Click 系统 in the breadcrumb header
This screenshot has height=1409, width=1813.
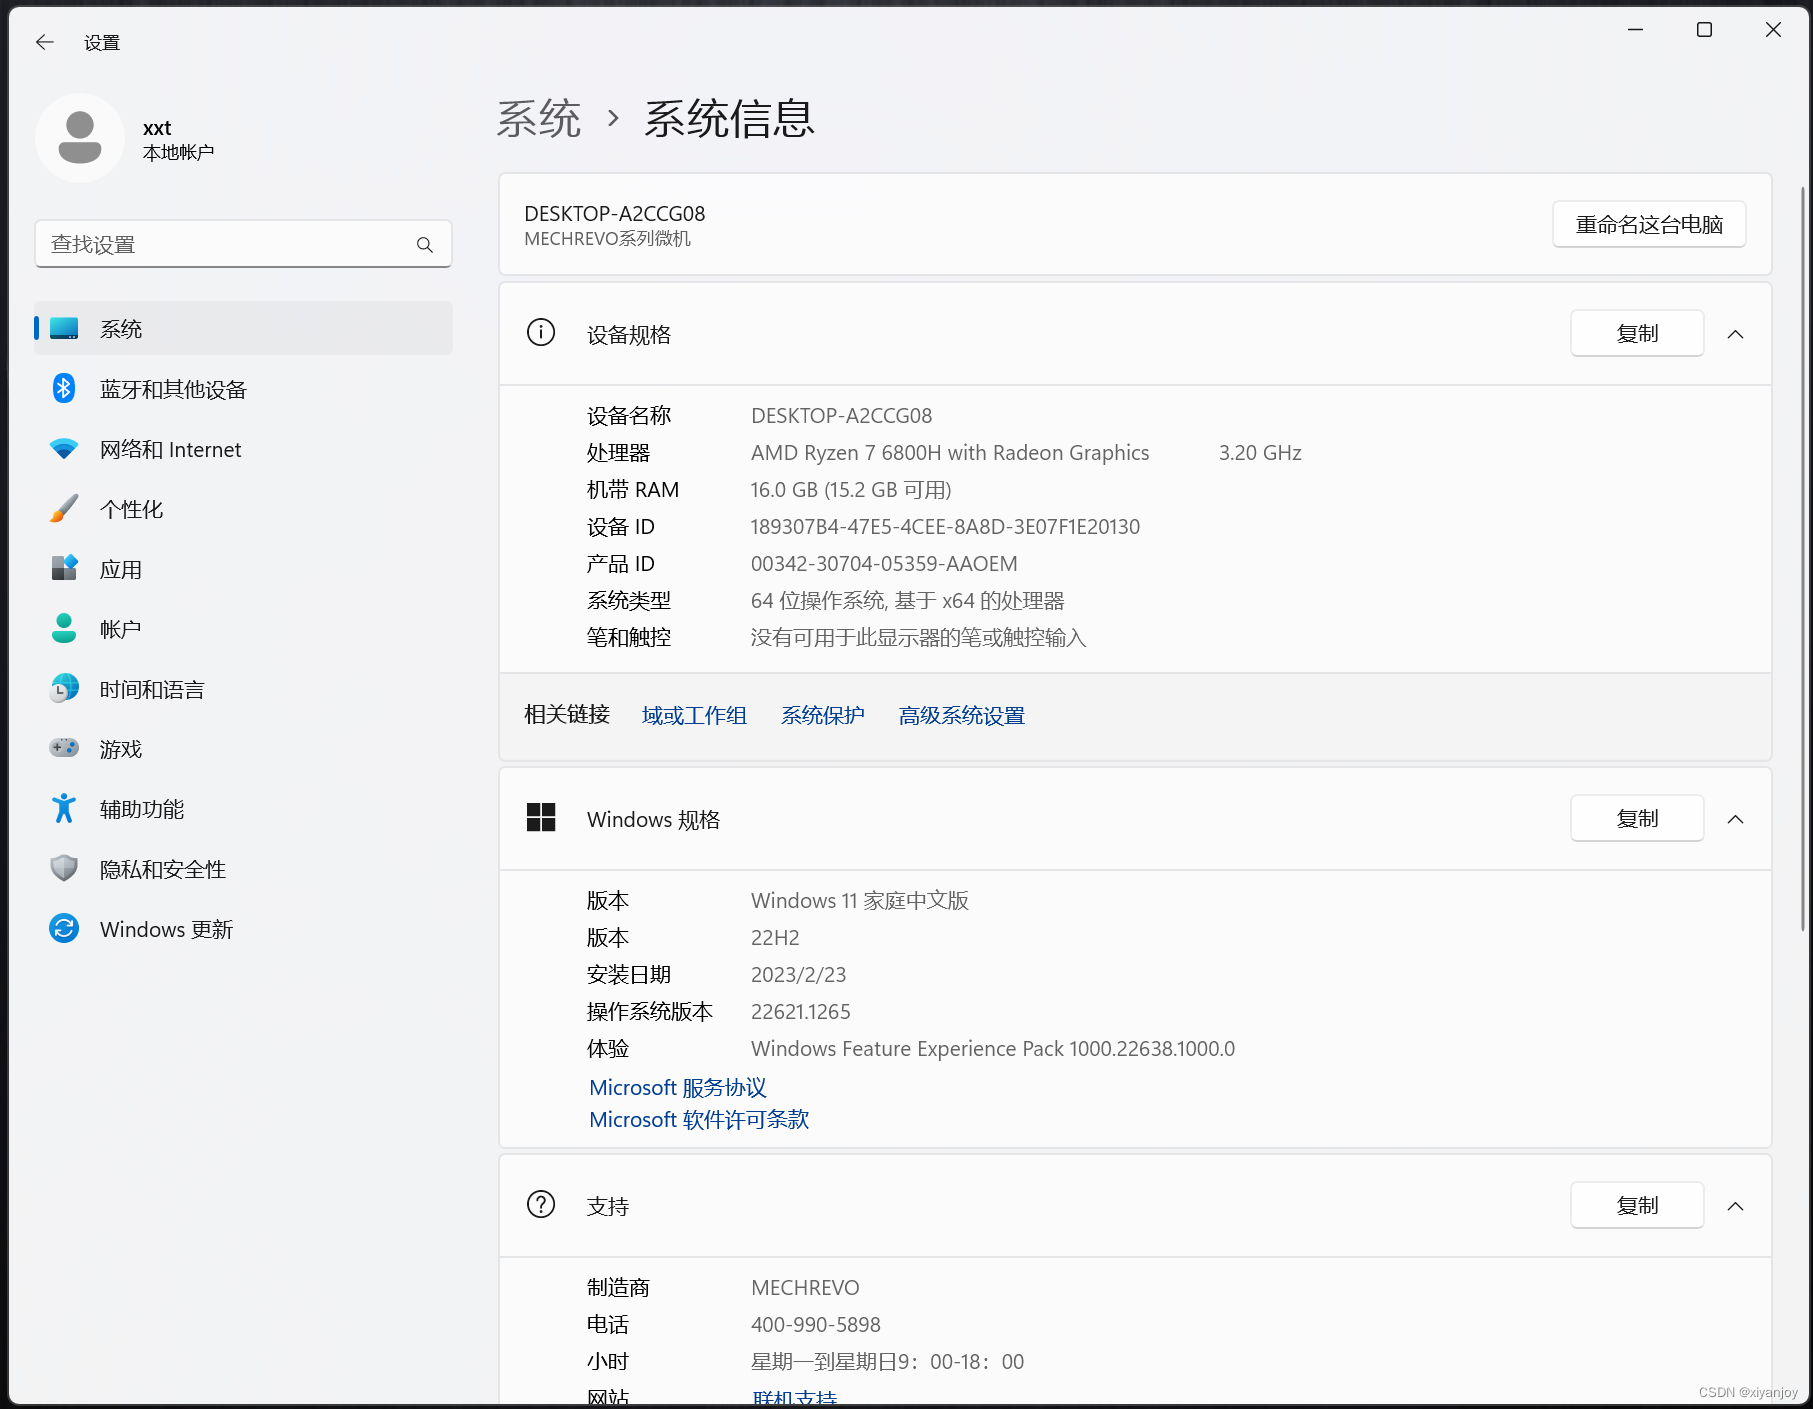click(x=539, y=119)
